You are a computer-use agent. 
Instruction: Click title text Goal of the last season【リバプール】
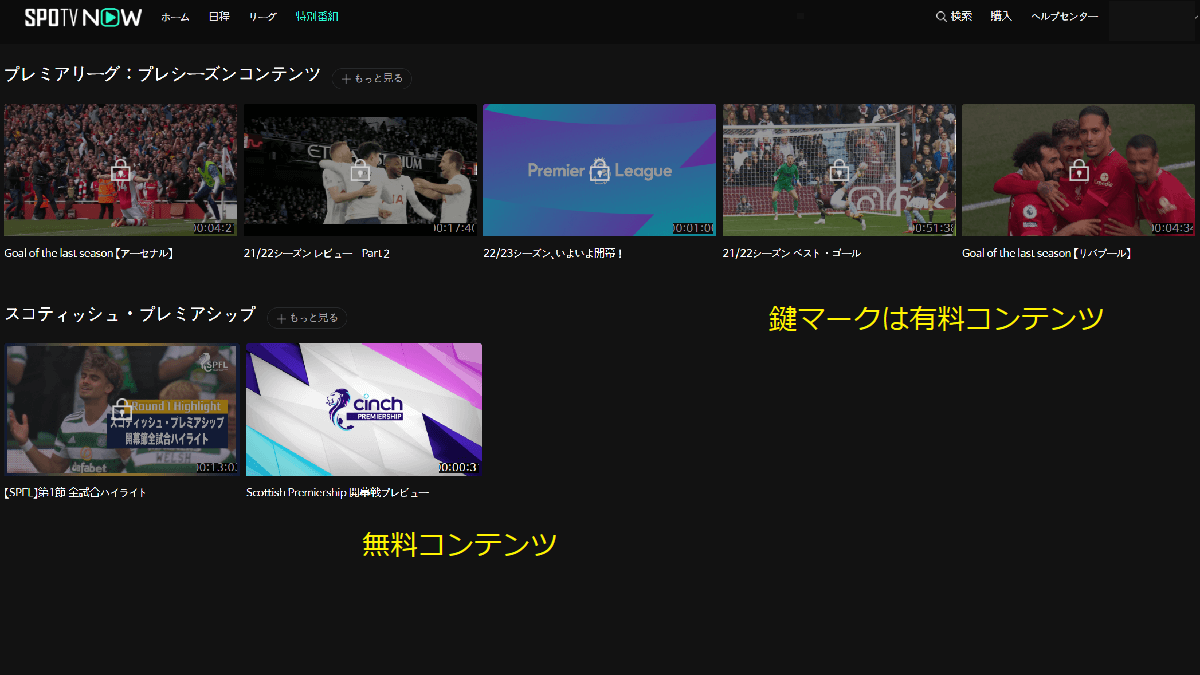pos(1047,253)
